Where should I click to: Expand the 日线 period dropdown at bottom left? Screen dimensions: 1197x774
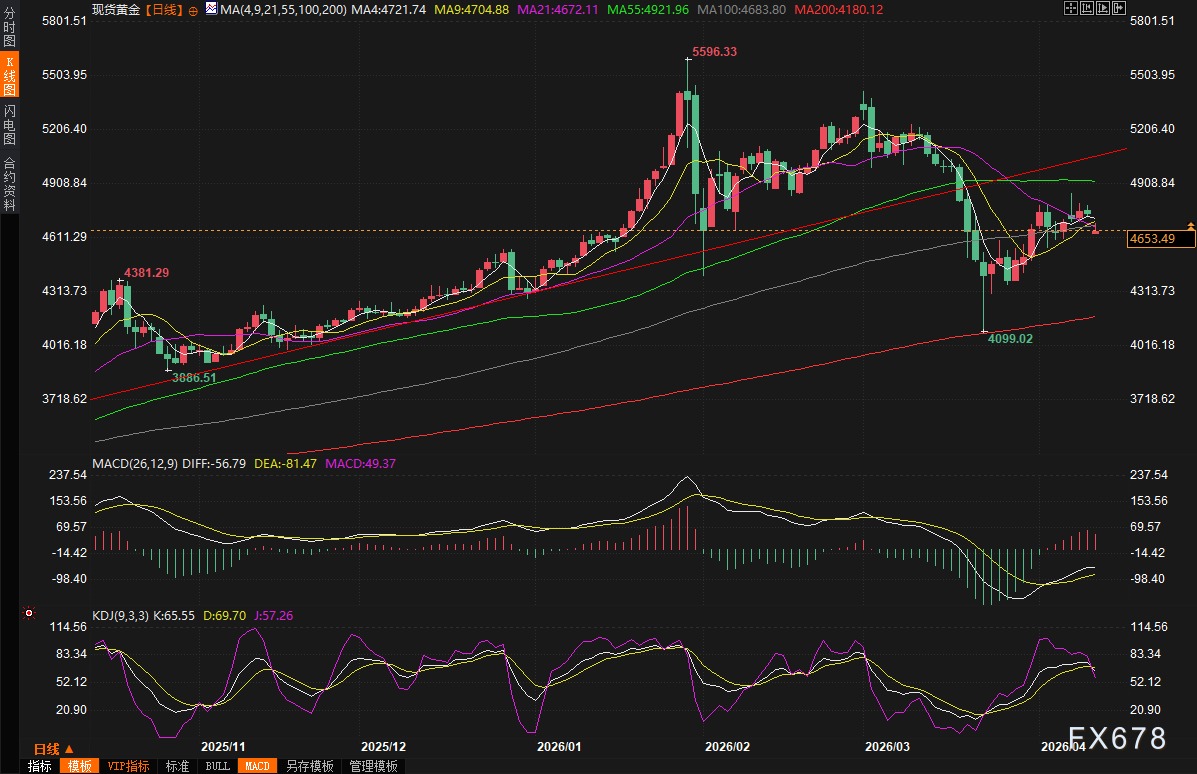[54, 749]
